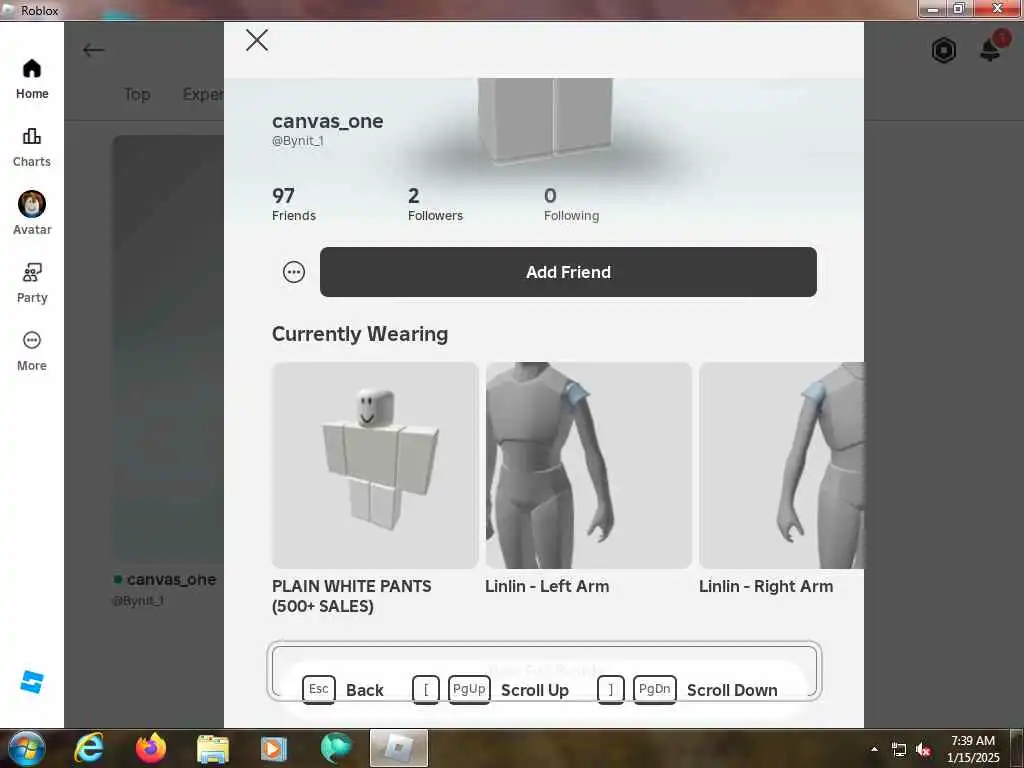Viewport: 1024px width, 768px height.
Task: Open the Avatar page in the sidebar
Action: click(x=32, y=214)
